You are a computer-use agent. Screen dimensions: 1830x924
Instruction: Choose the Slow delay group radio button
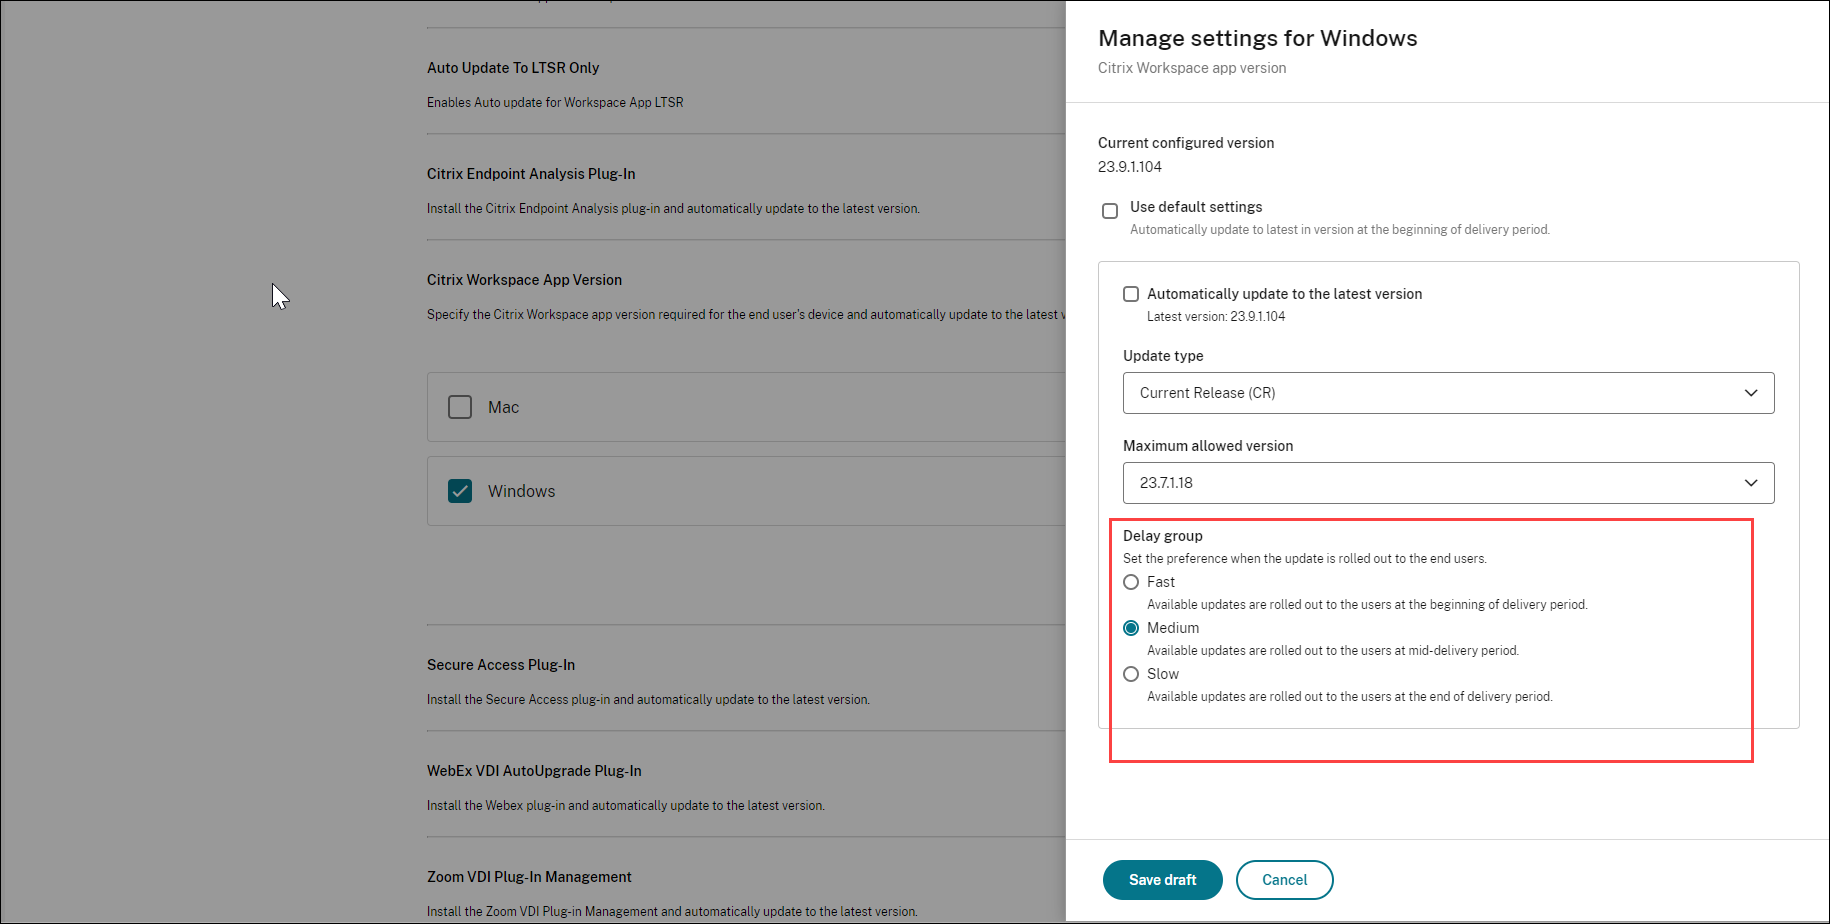coord(1131,674)
